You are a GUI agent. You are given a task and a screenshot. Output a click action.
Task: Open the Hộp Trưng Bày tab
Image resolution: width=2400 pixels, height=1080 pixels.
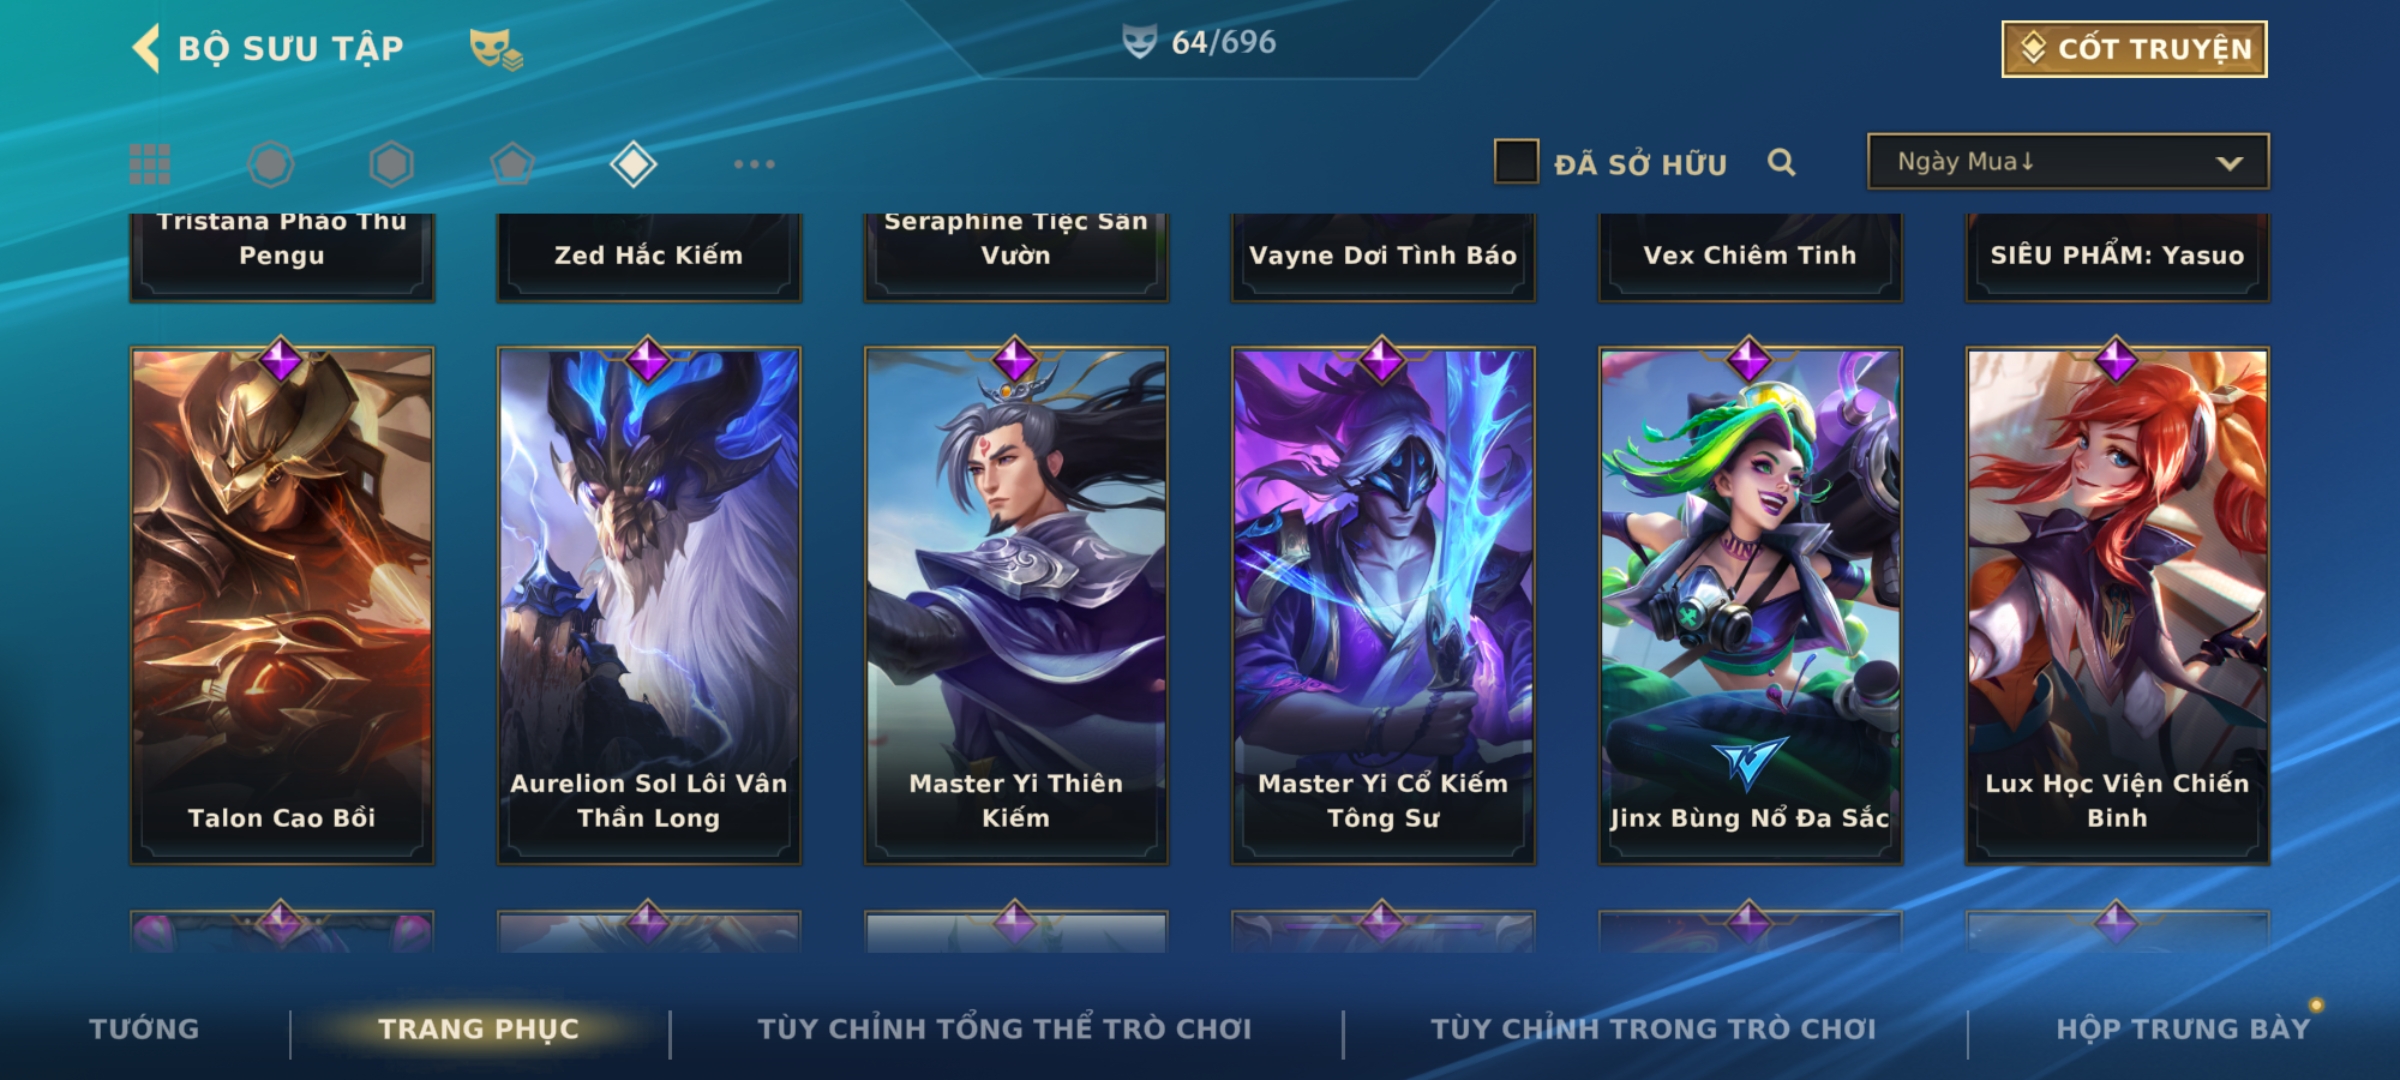coord(2184,1029)
